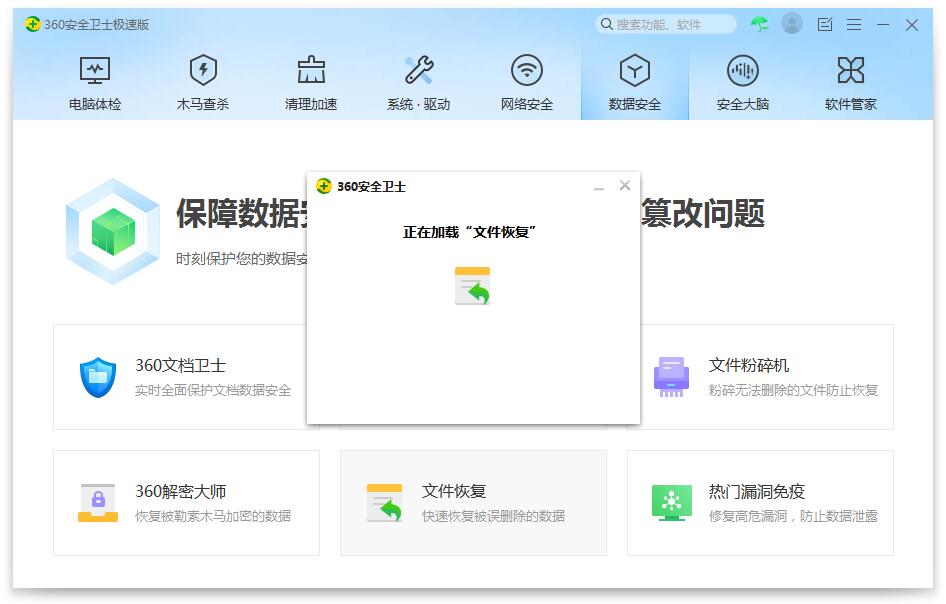Open the 清理加速 broom icon

coord(311,70)
